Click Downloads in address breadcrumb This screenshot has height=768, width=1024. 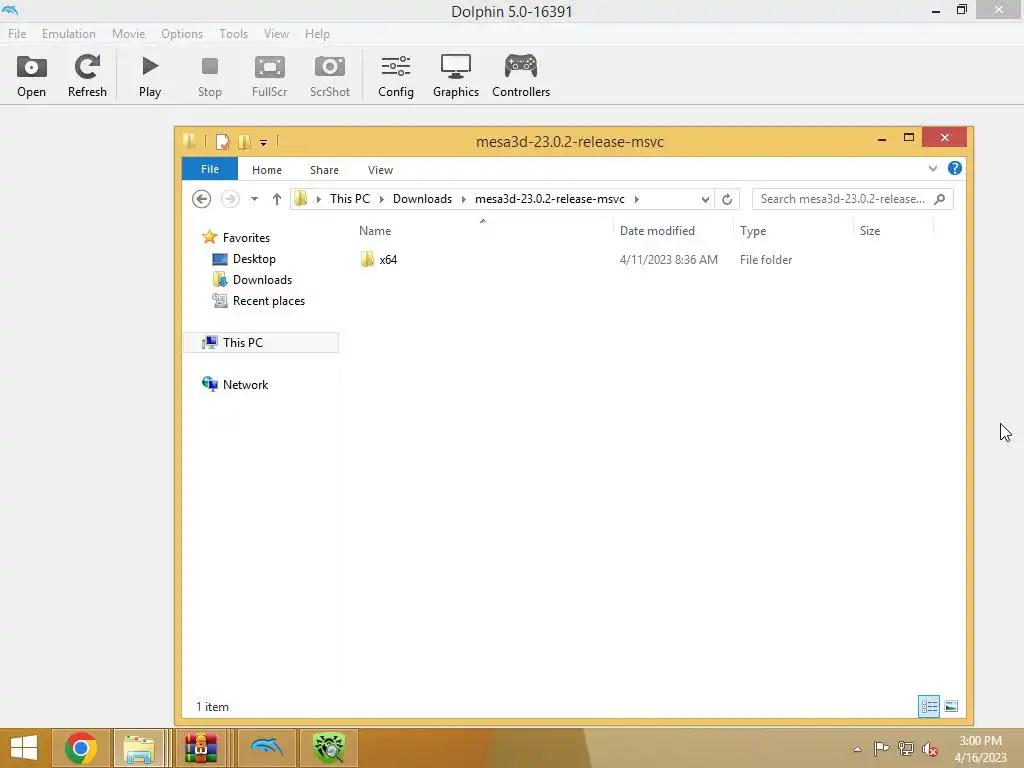click(422, 199)
